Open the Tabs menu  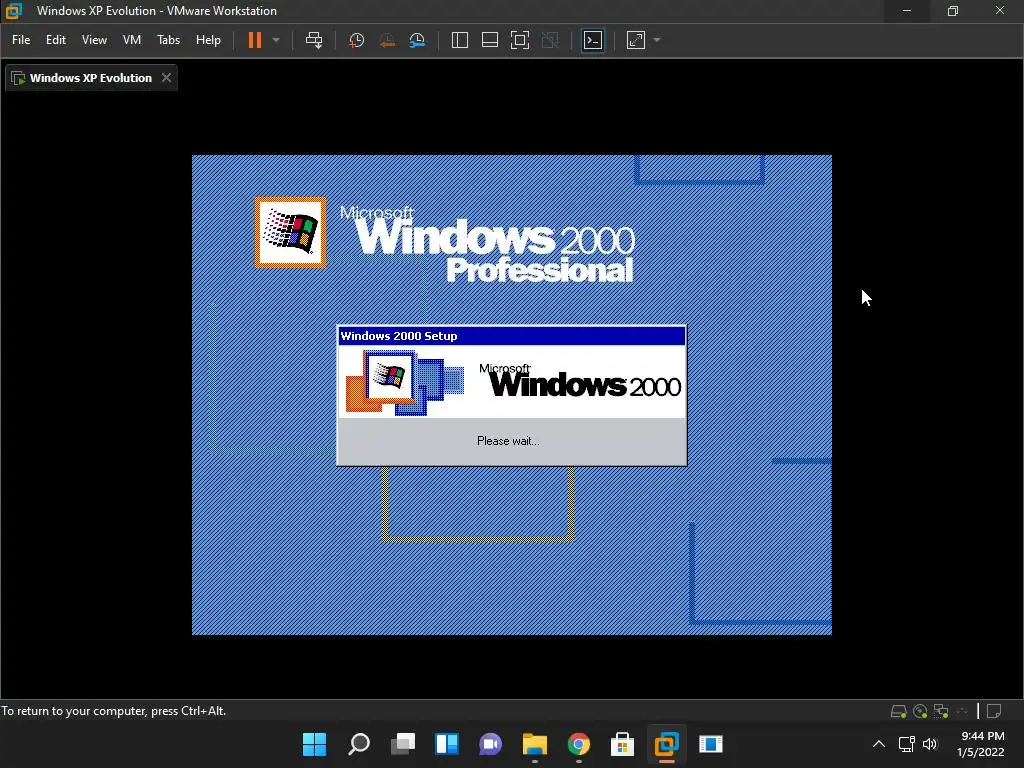click(168, 40)
